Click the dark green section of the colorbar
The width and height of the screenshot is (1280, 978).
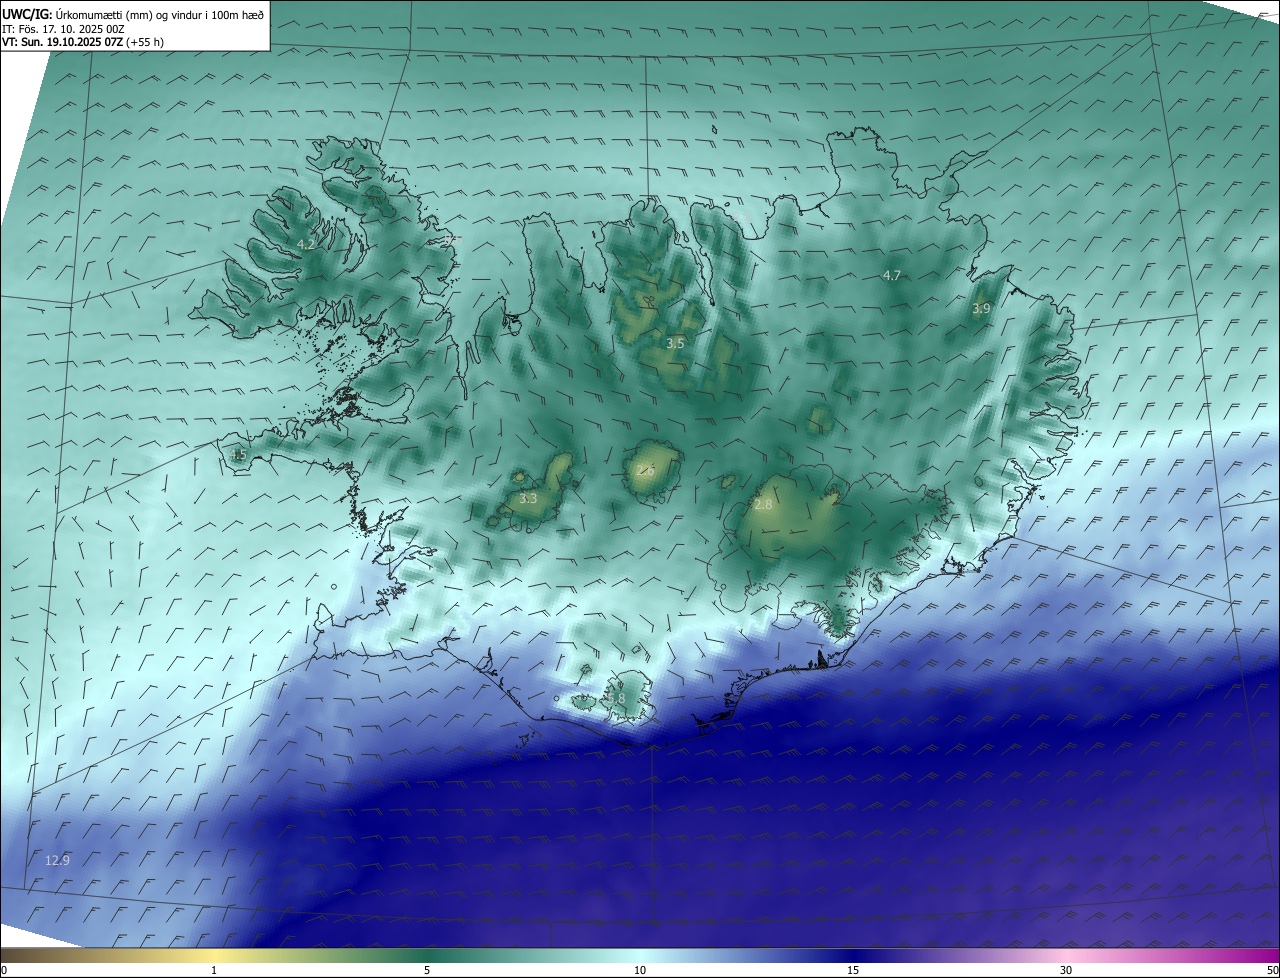(430, 955)
